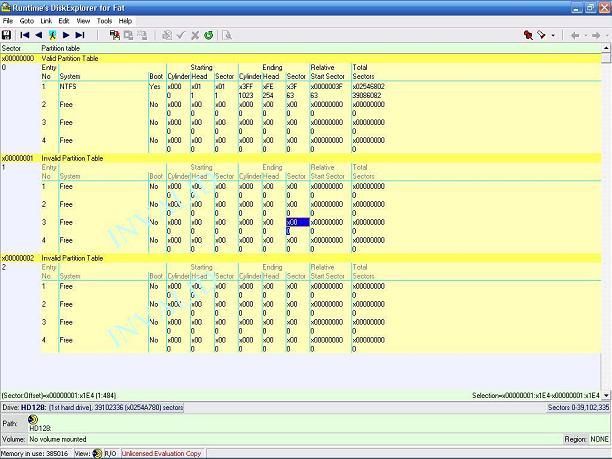Click the 39086082 decimal total sectors

(x=367, y=95)
